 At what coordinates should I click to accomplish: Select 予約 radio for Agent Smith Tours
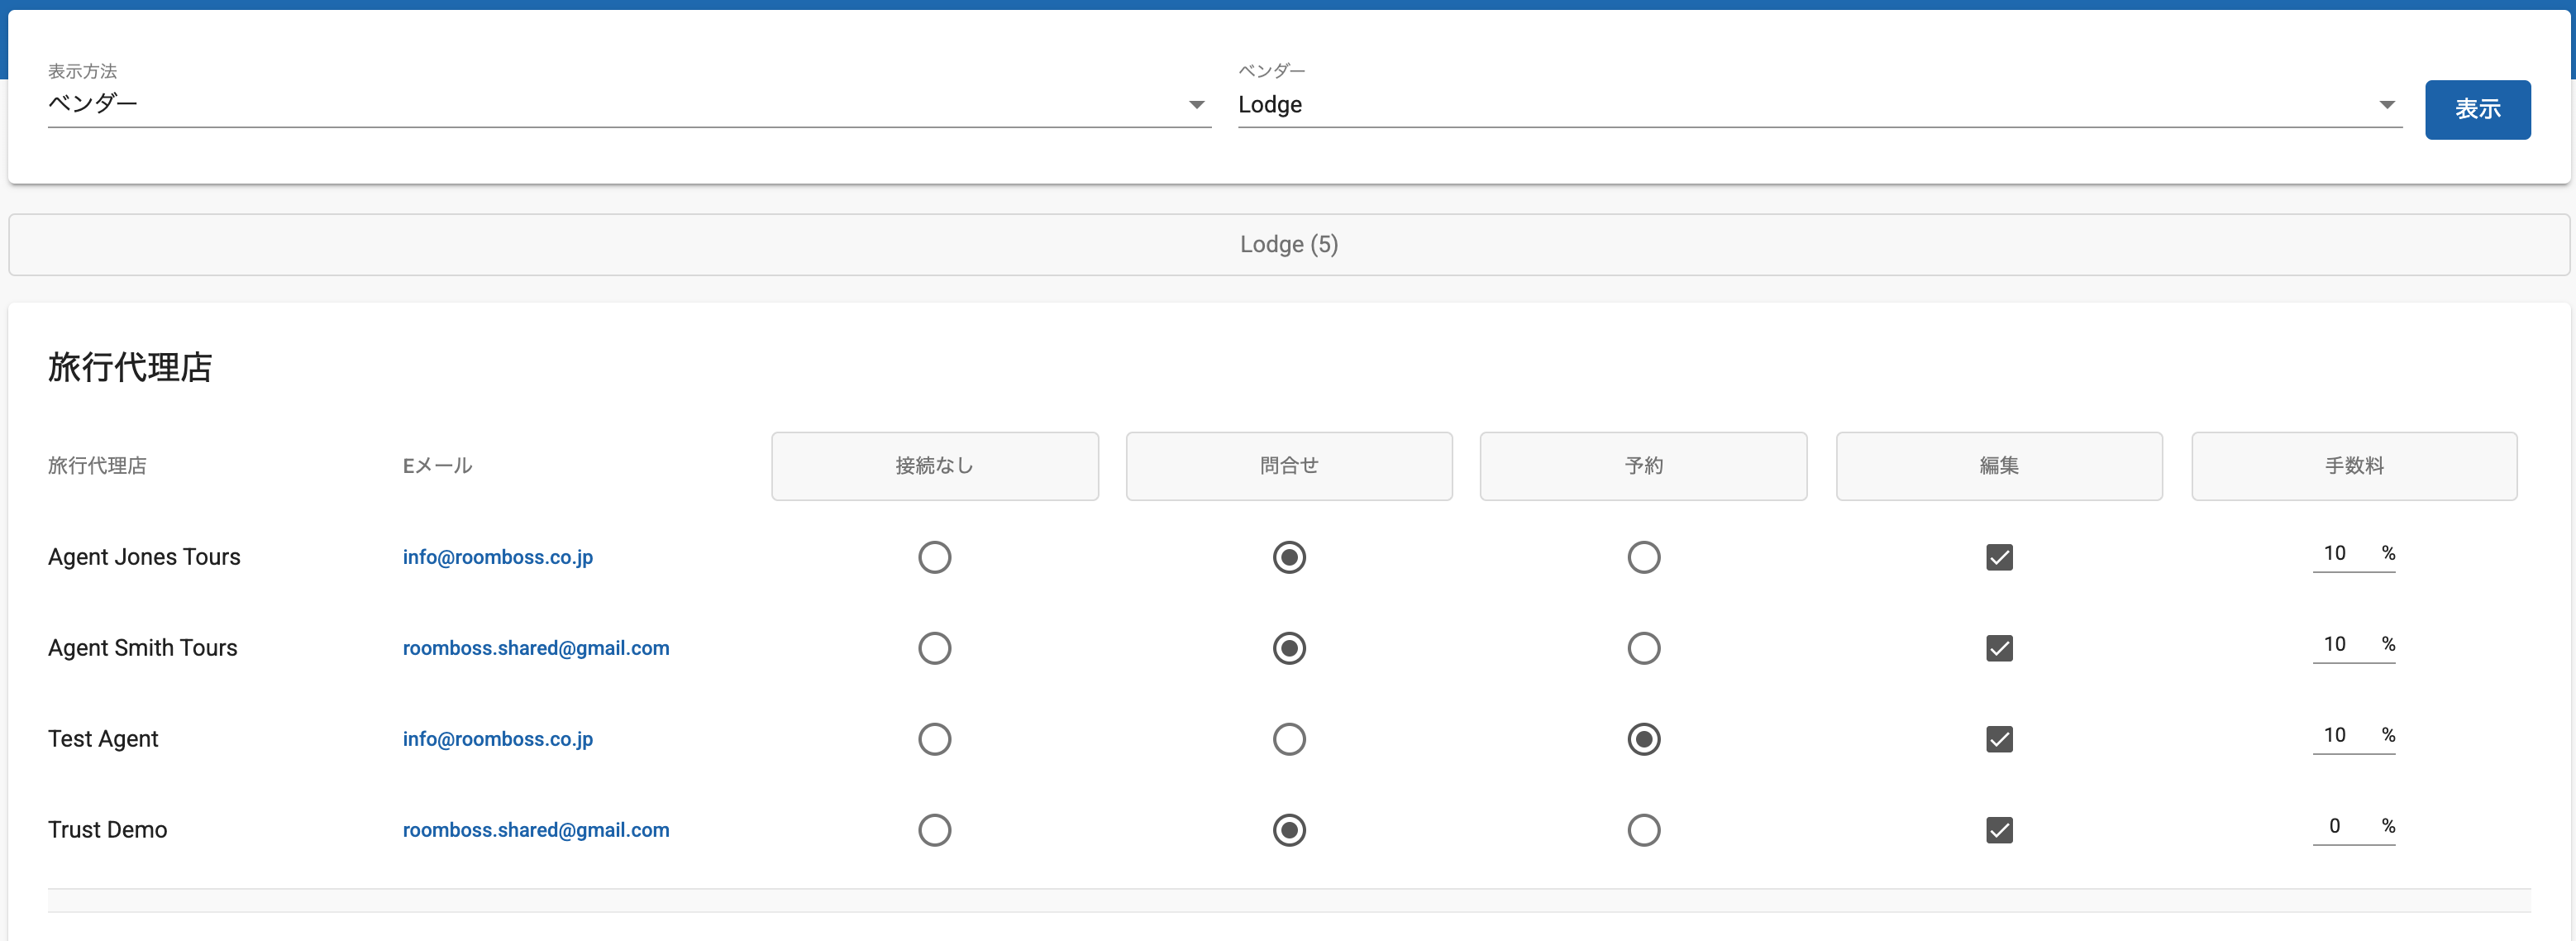pos(1643,648)
